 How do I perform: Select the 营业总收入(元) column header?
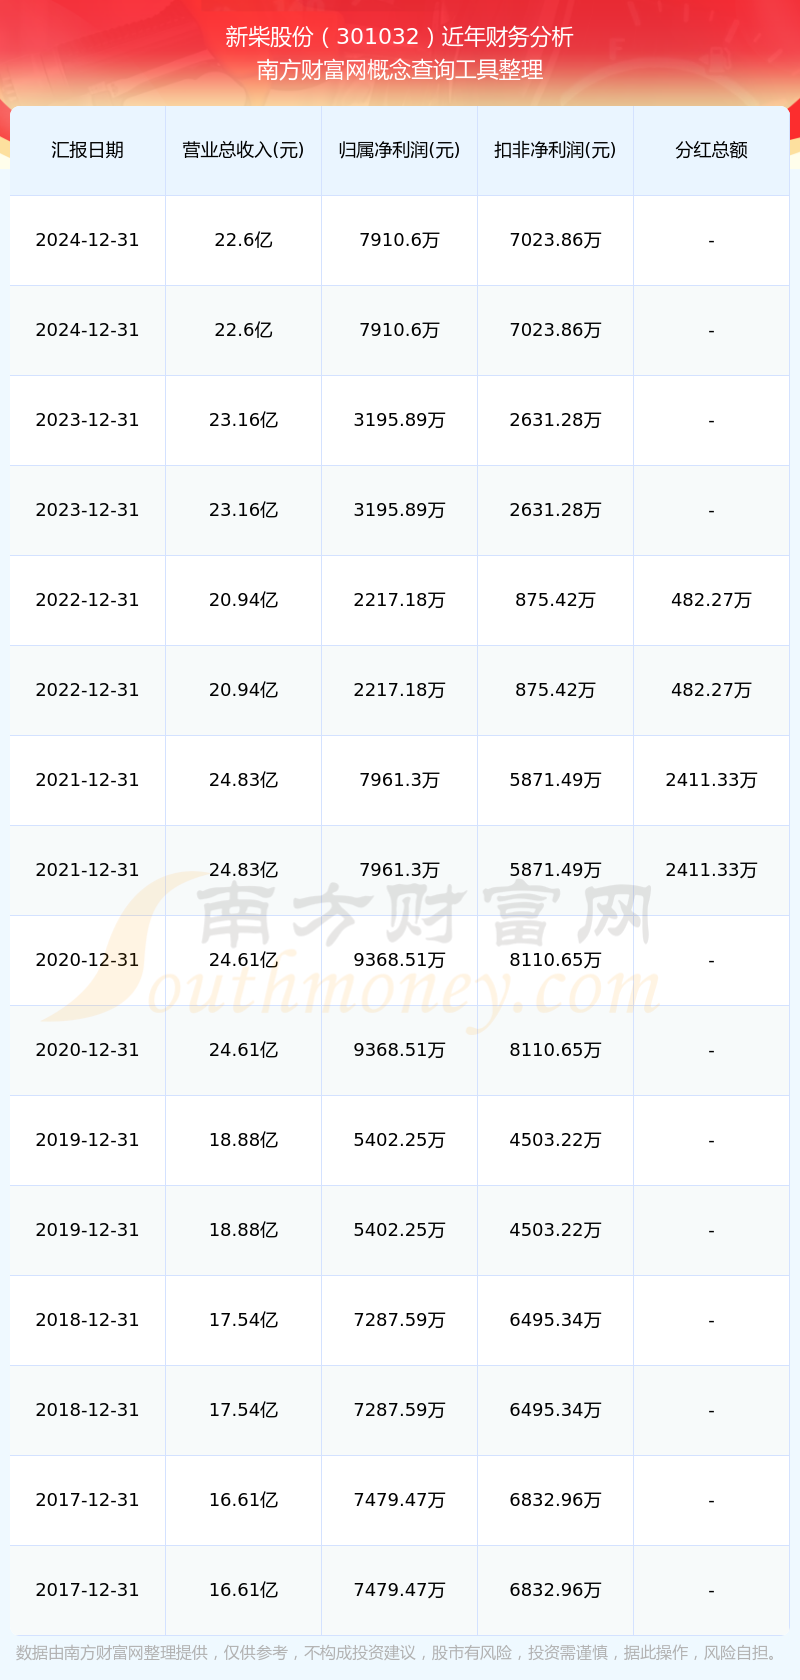[243, 150]
